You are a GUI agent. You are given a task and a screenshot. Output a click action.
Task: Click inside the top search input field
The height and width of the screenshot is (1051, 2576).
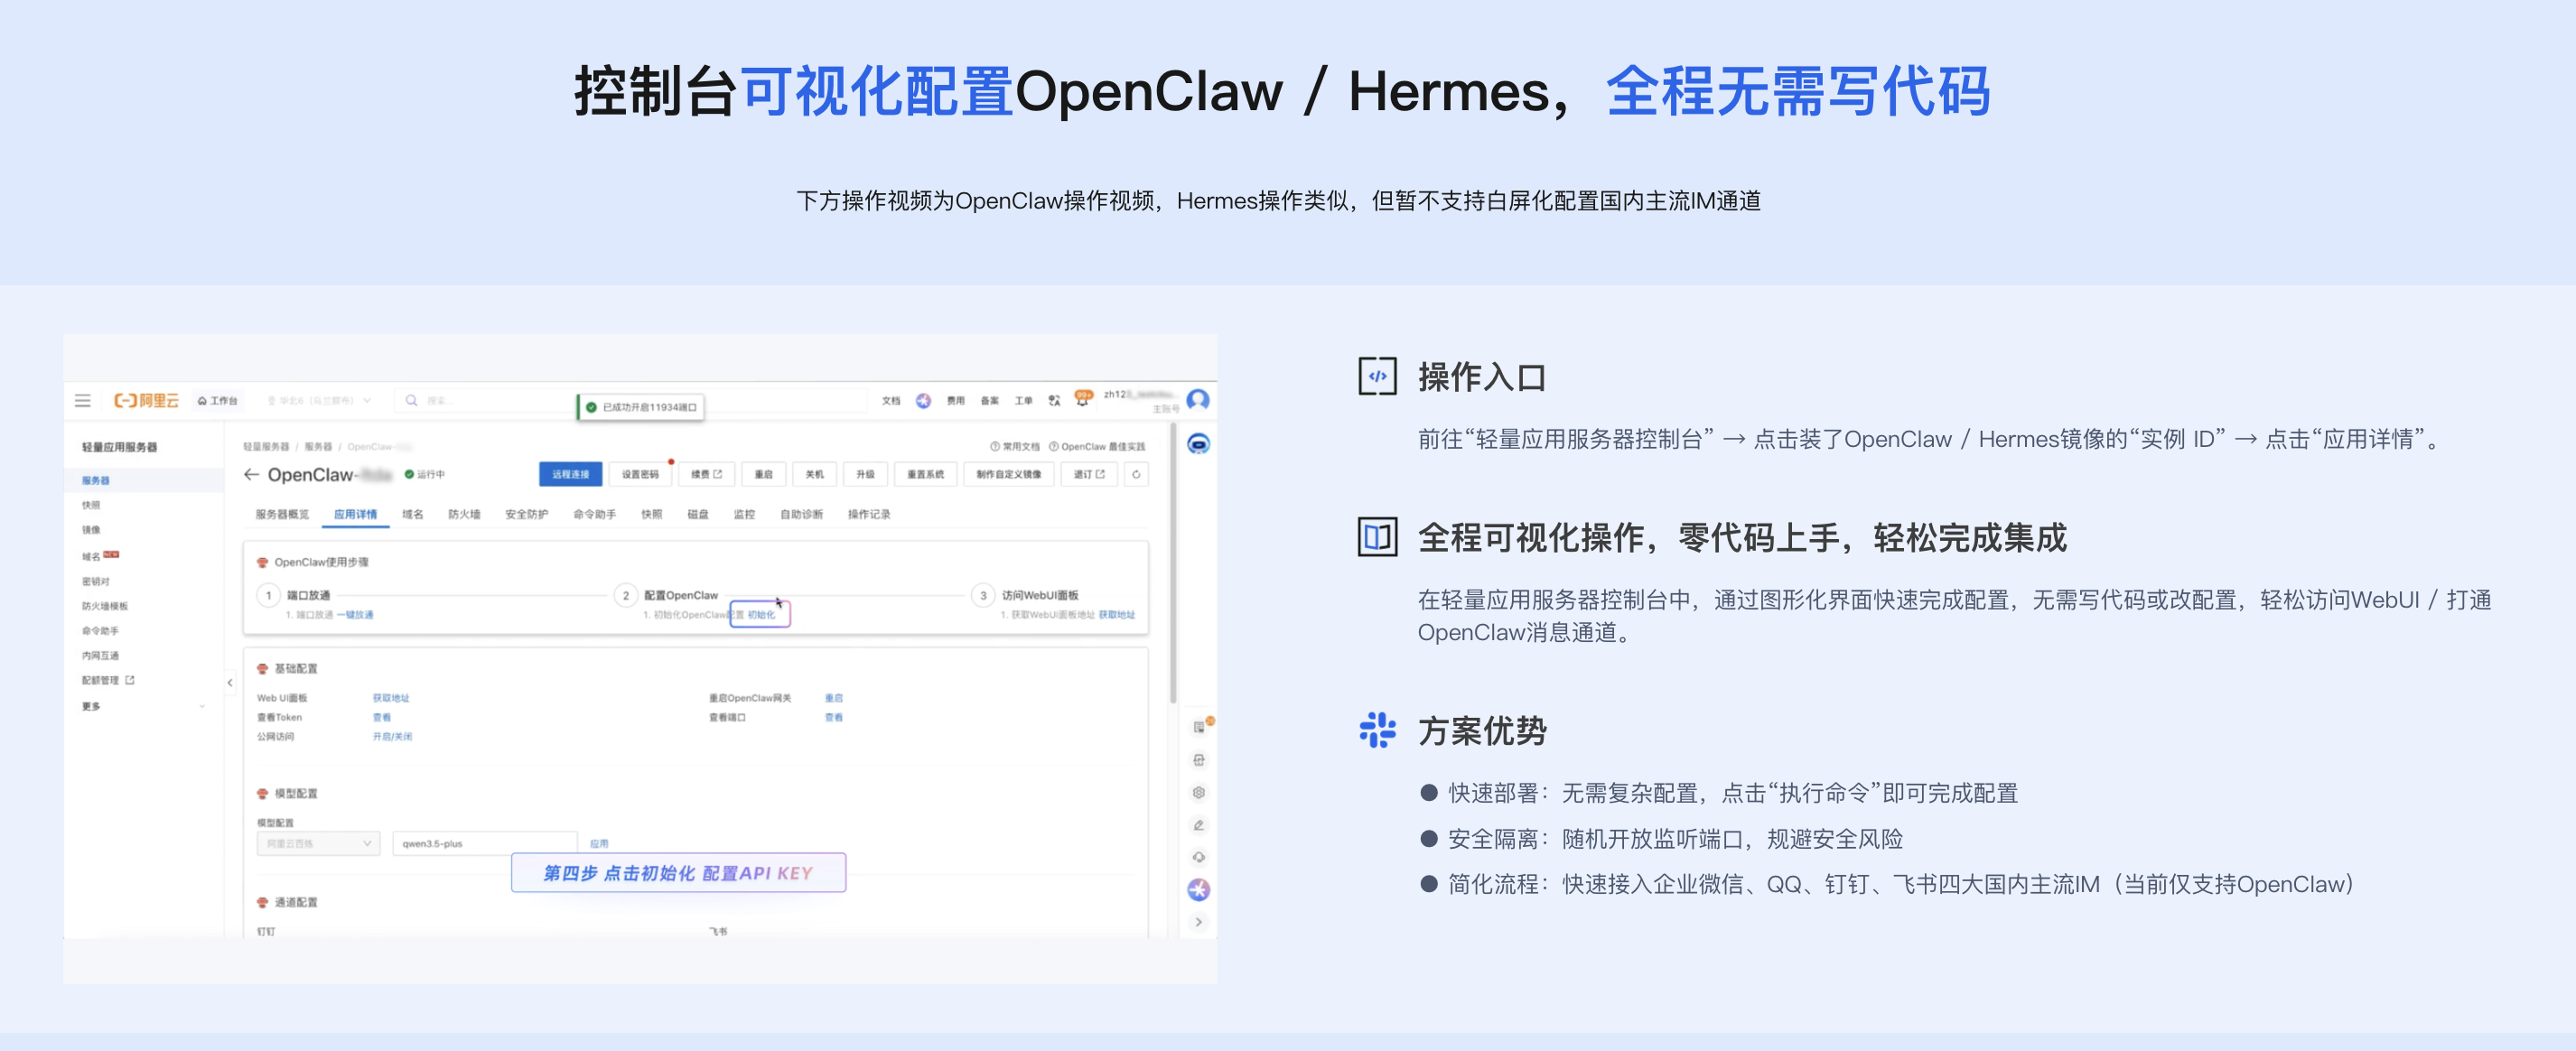pos(470,399)
